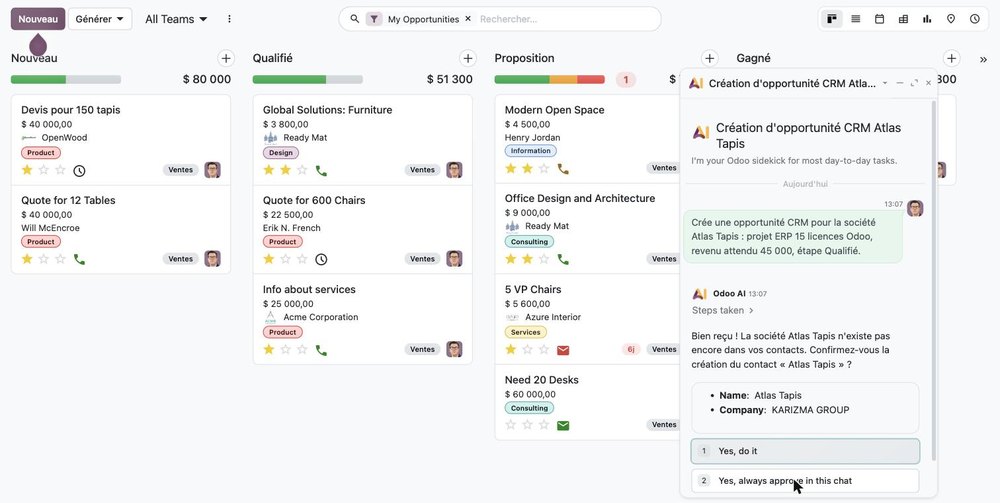Open the Graph chart view
The height and width of the screenshot is (503, 1000).
[x=927, y=19]
